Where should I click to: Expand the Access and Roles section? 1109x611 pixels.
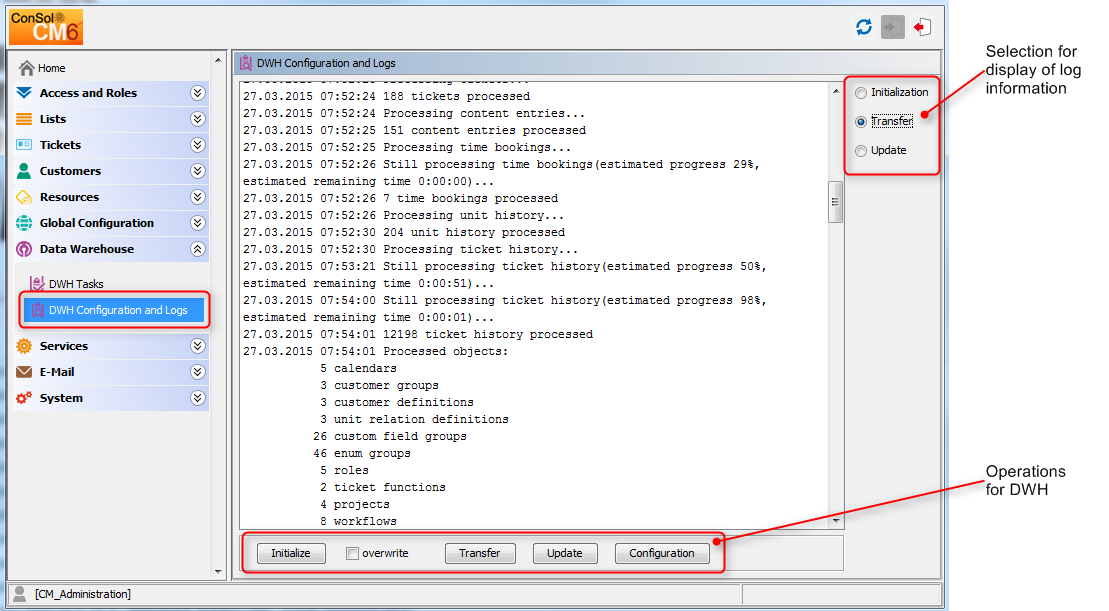pyautogui.click(x=198, y=92)
